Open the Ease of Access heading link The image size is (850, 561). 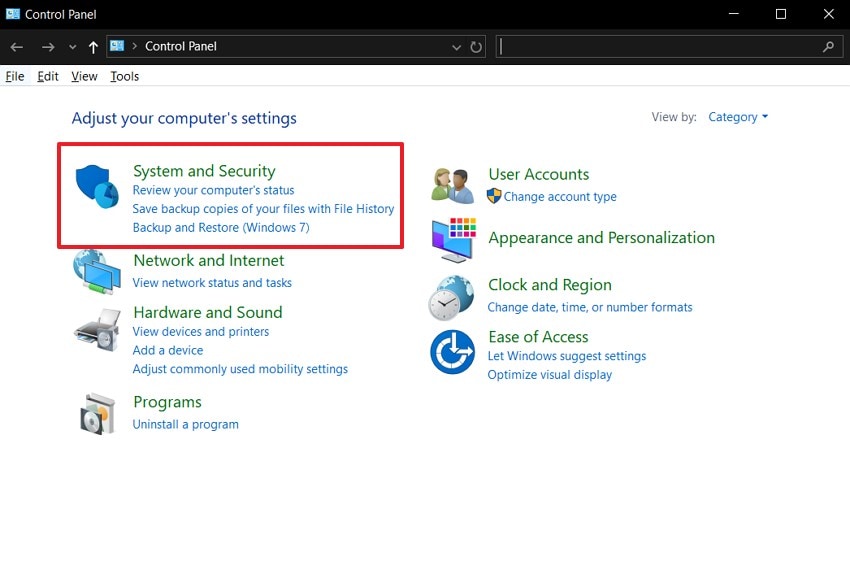[x=538, y=337]
